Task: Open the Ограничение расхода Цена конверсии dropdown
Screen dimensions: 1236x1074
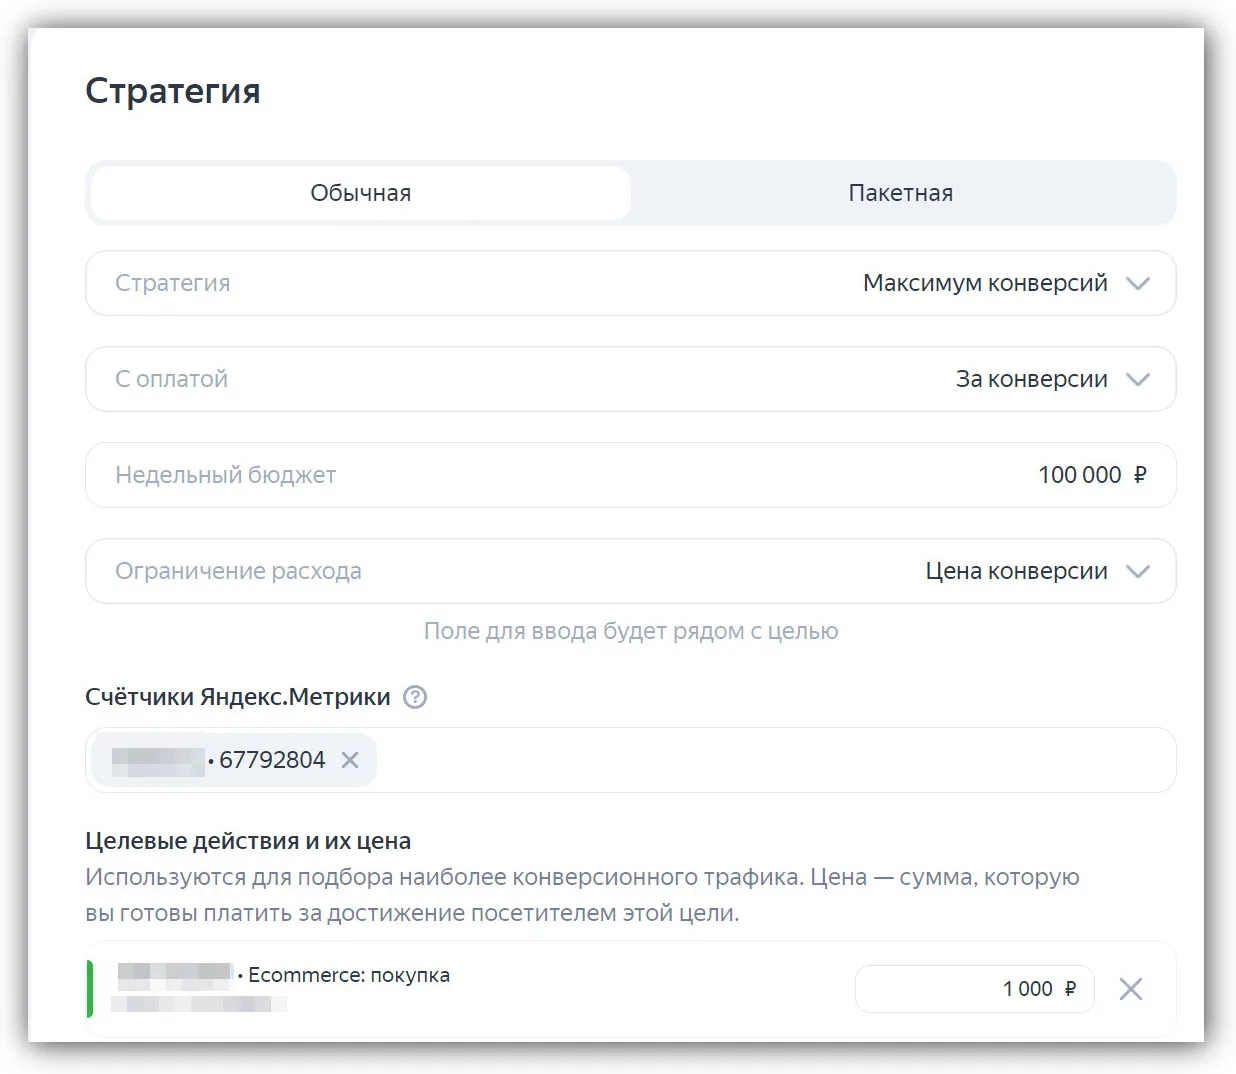Action: click(x=631, y=571)
